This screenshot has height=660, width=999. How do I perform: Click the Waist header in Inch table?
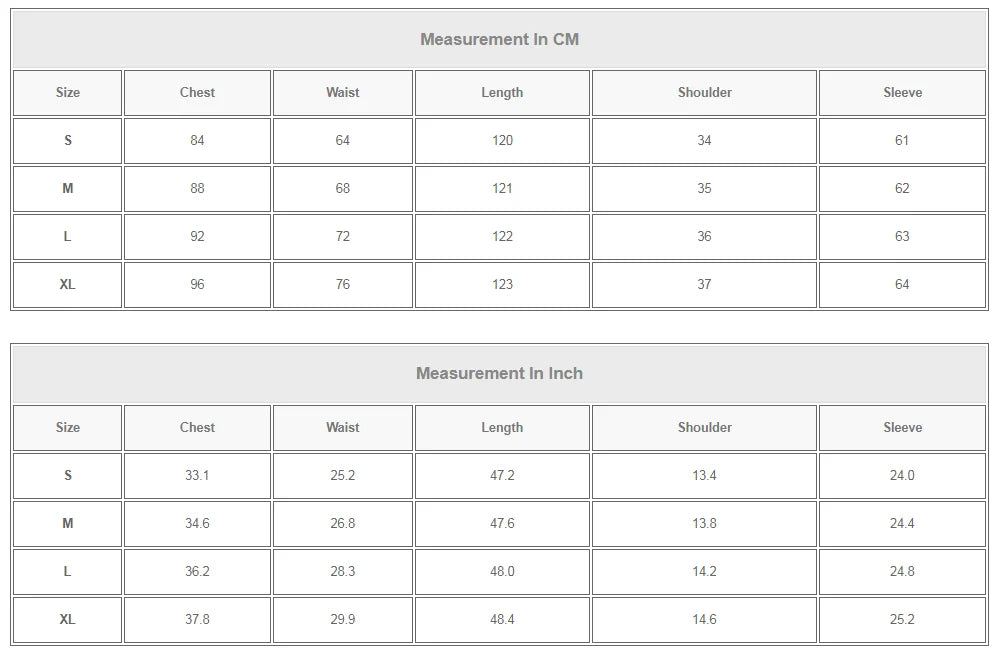point(342,428)
